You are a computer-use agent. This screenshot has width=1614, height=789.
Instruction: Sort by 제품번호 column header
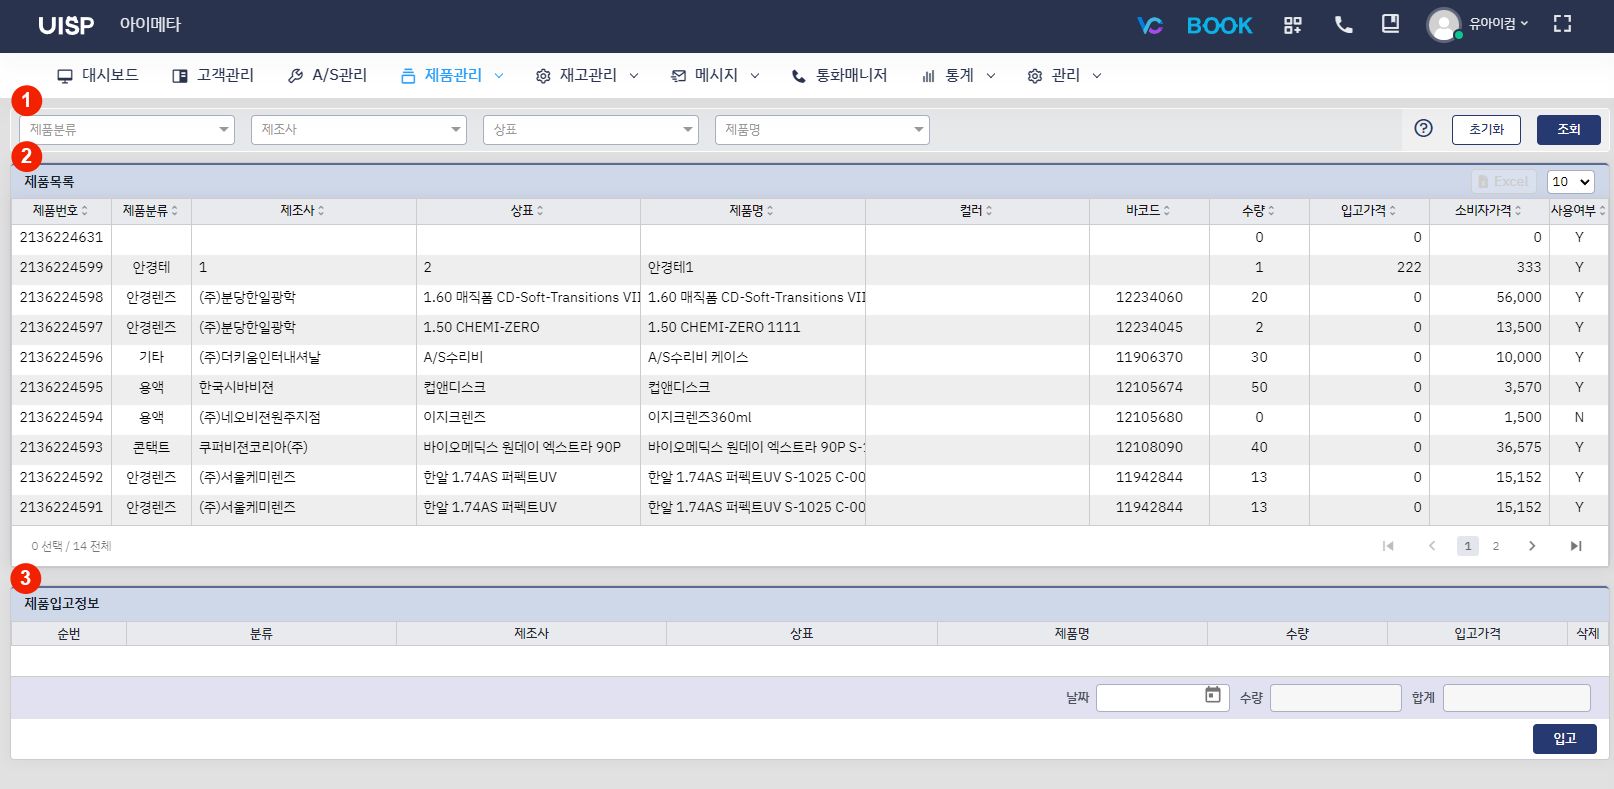[x=61, y=211]
